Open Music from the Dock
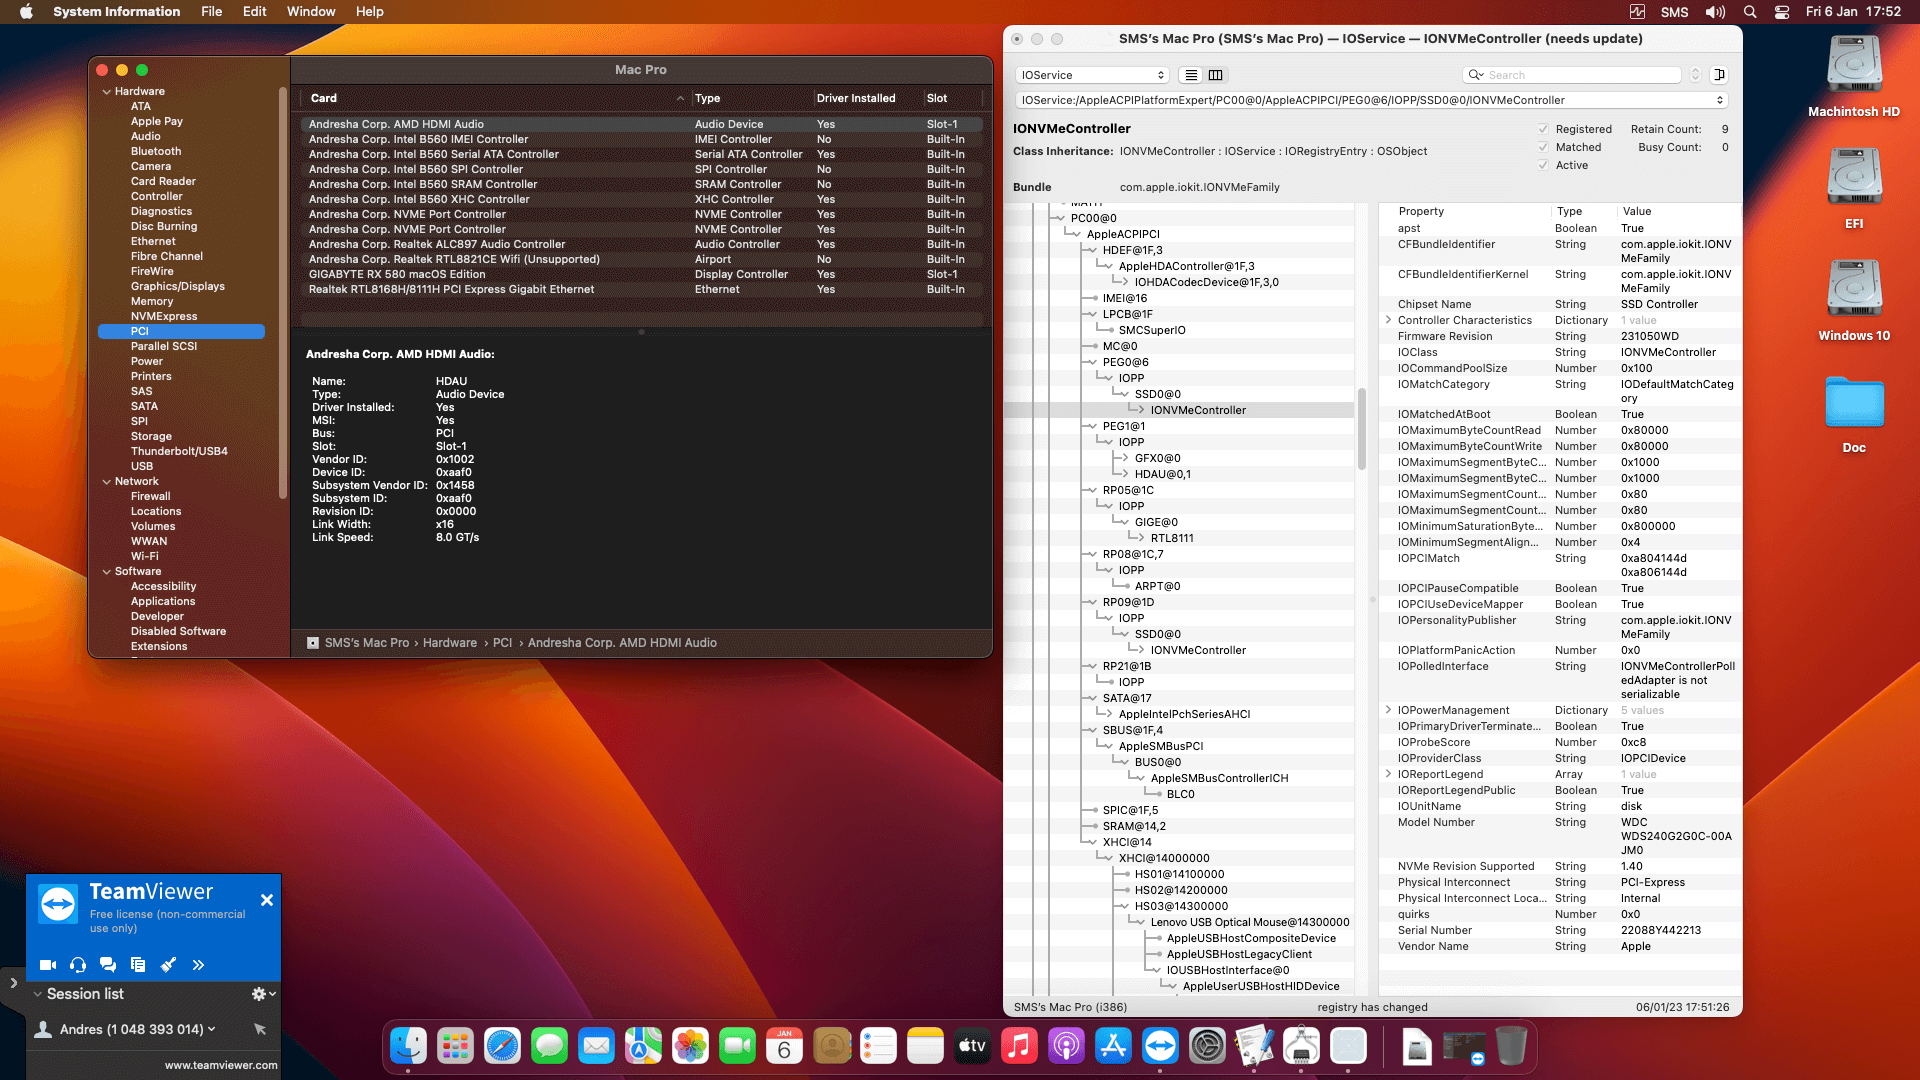This screenshot has height=1080, width=1920. tap(1019, 1046)
